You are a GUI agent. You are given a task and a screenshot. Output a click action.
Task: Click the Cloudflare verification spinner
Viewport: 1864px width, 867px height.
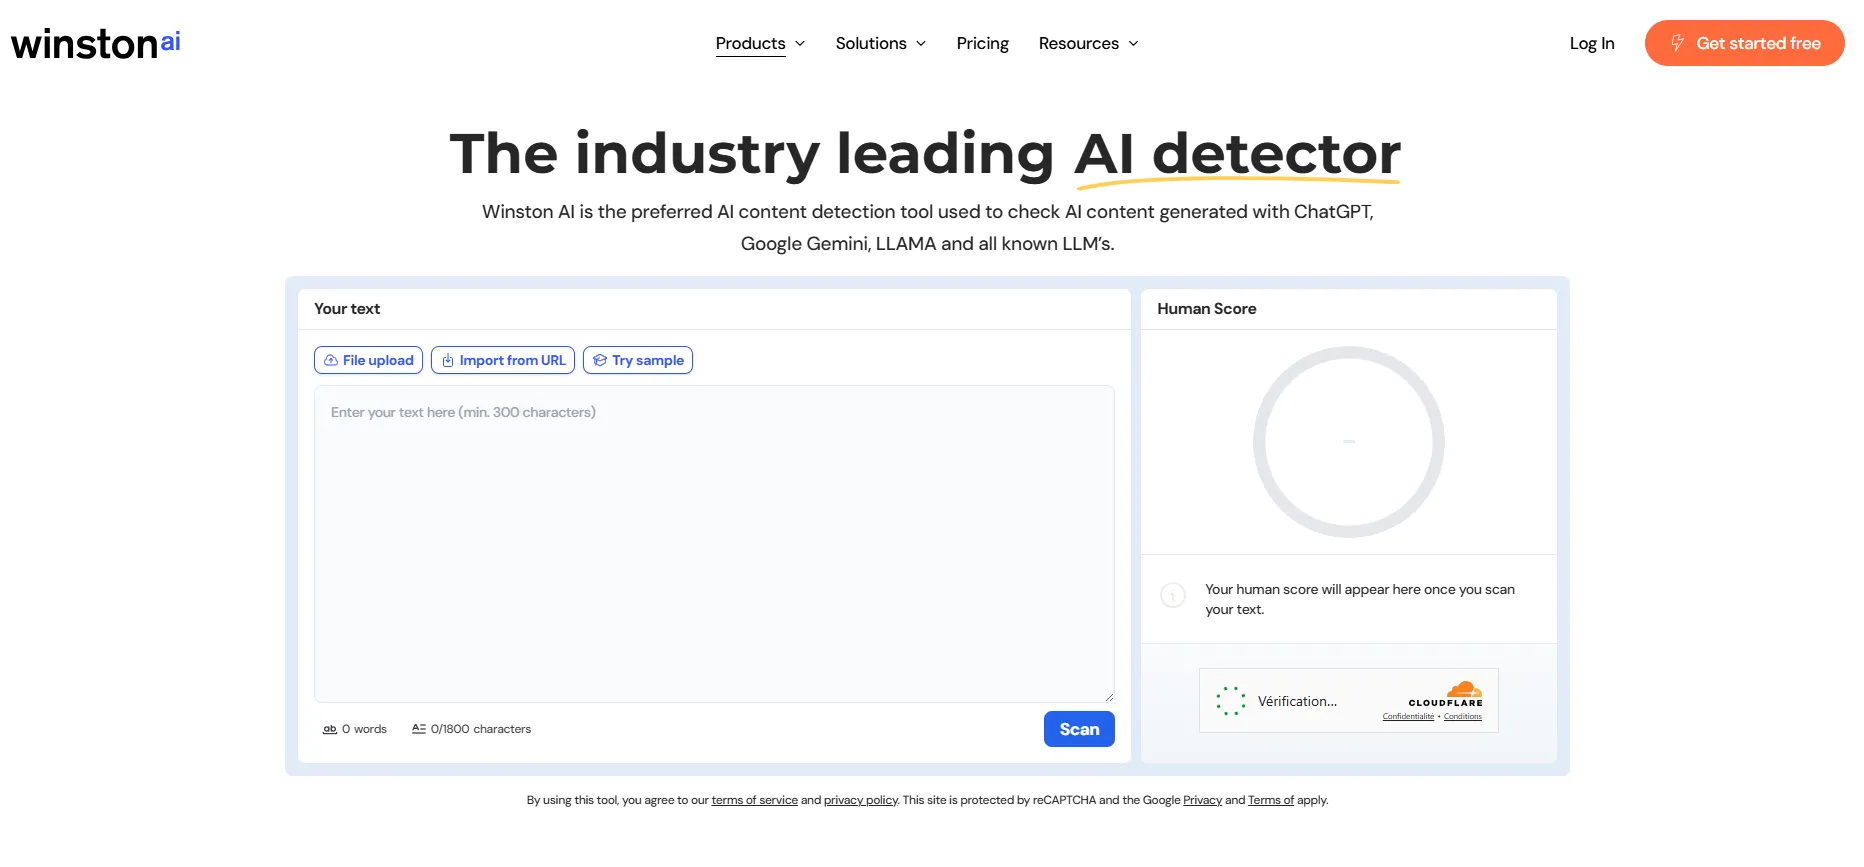[1231, 701]
